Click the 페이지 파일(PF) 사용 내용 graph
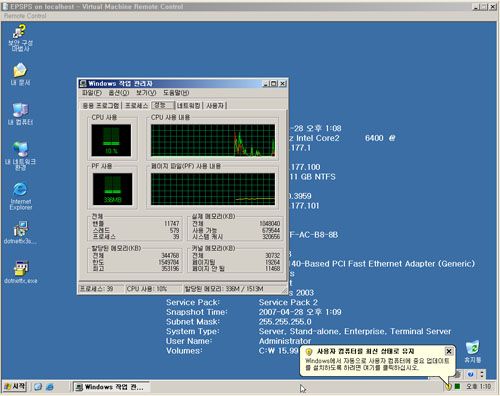The height and width of the screenshot is (396, 500). click(x=213, y=189)
